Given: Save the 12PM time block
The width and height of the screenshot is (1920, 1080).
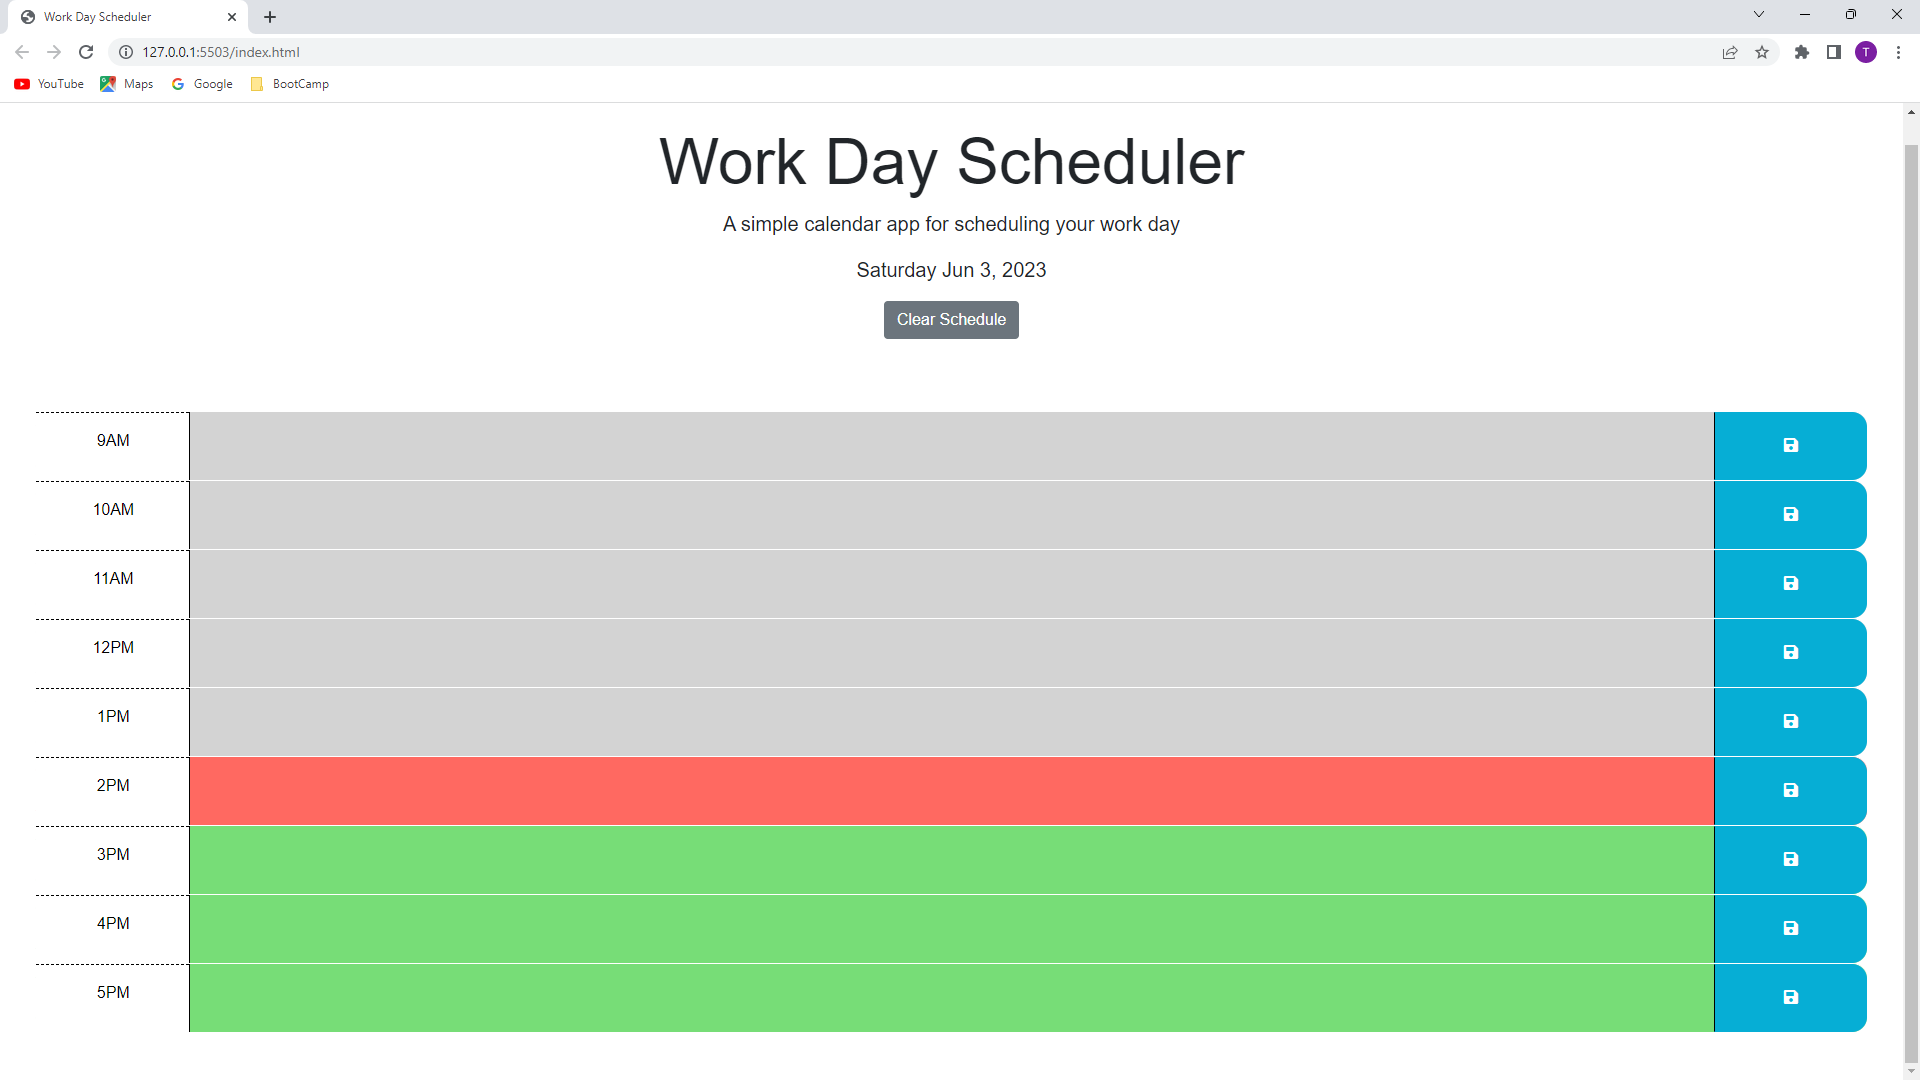Looking at the screenshot, I should [x=1789, y=652].
